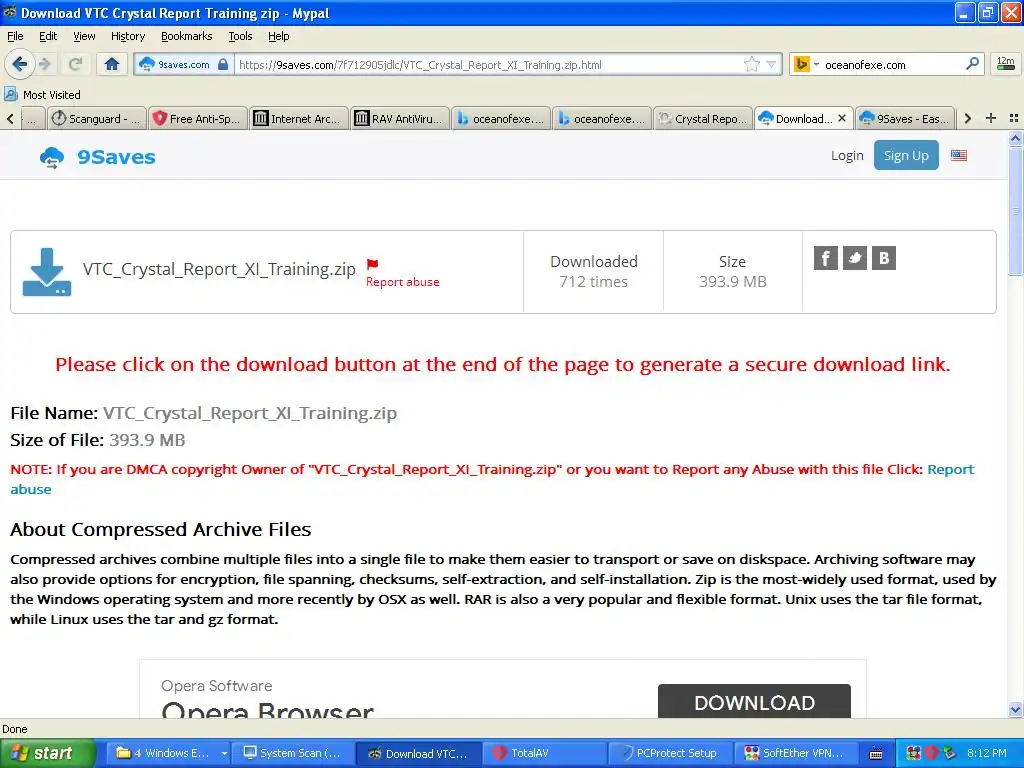1024x768 pixels.
Task: Close the current Download tab
Action: [842, 118]
